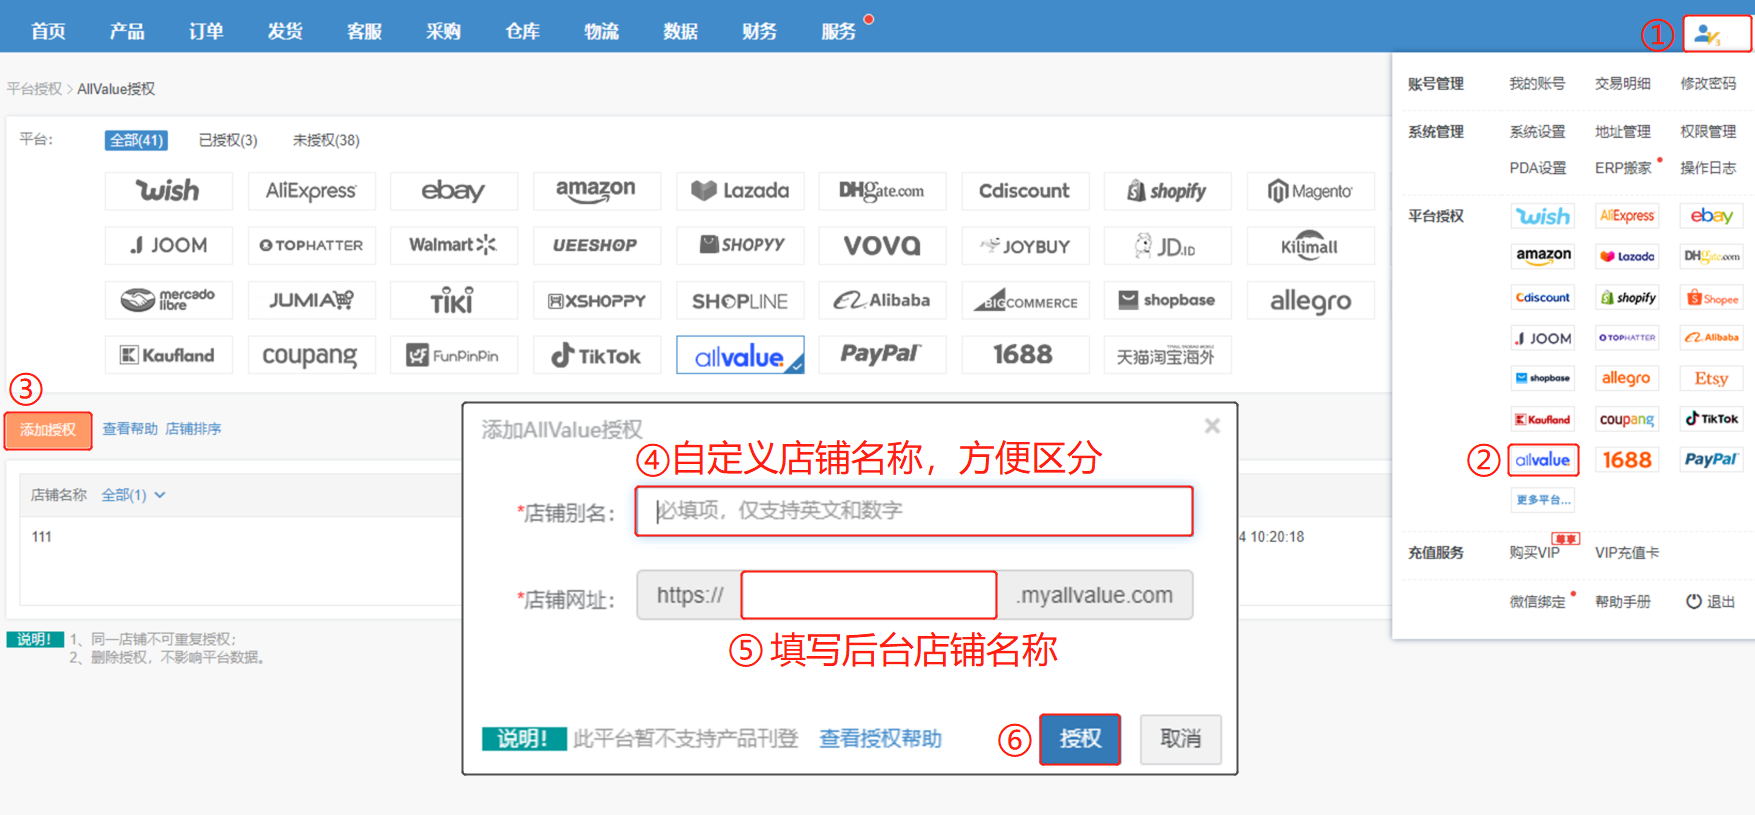Viewport: 1755px width, 815px height.
Task: Expand the 店铺名称 全部(1) dropdown
Action: point(133,495)
